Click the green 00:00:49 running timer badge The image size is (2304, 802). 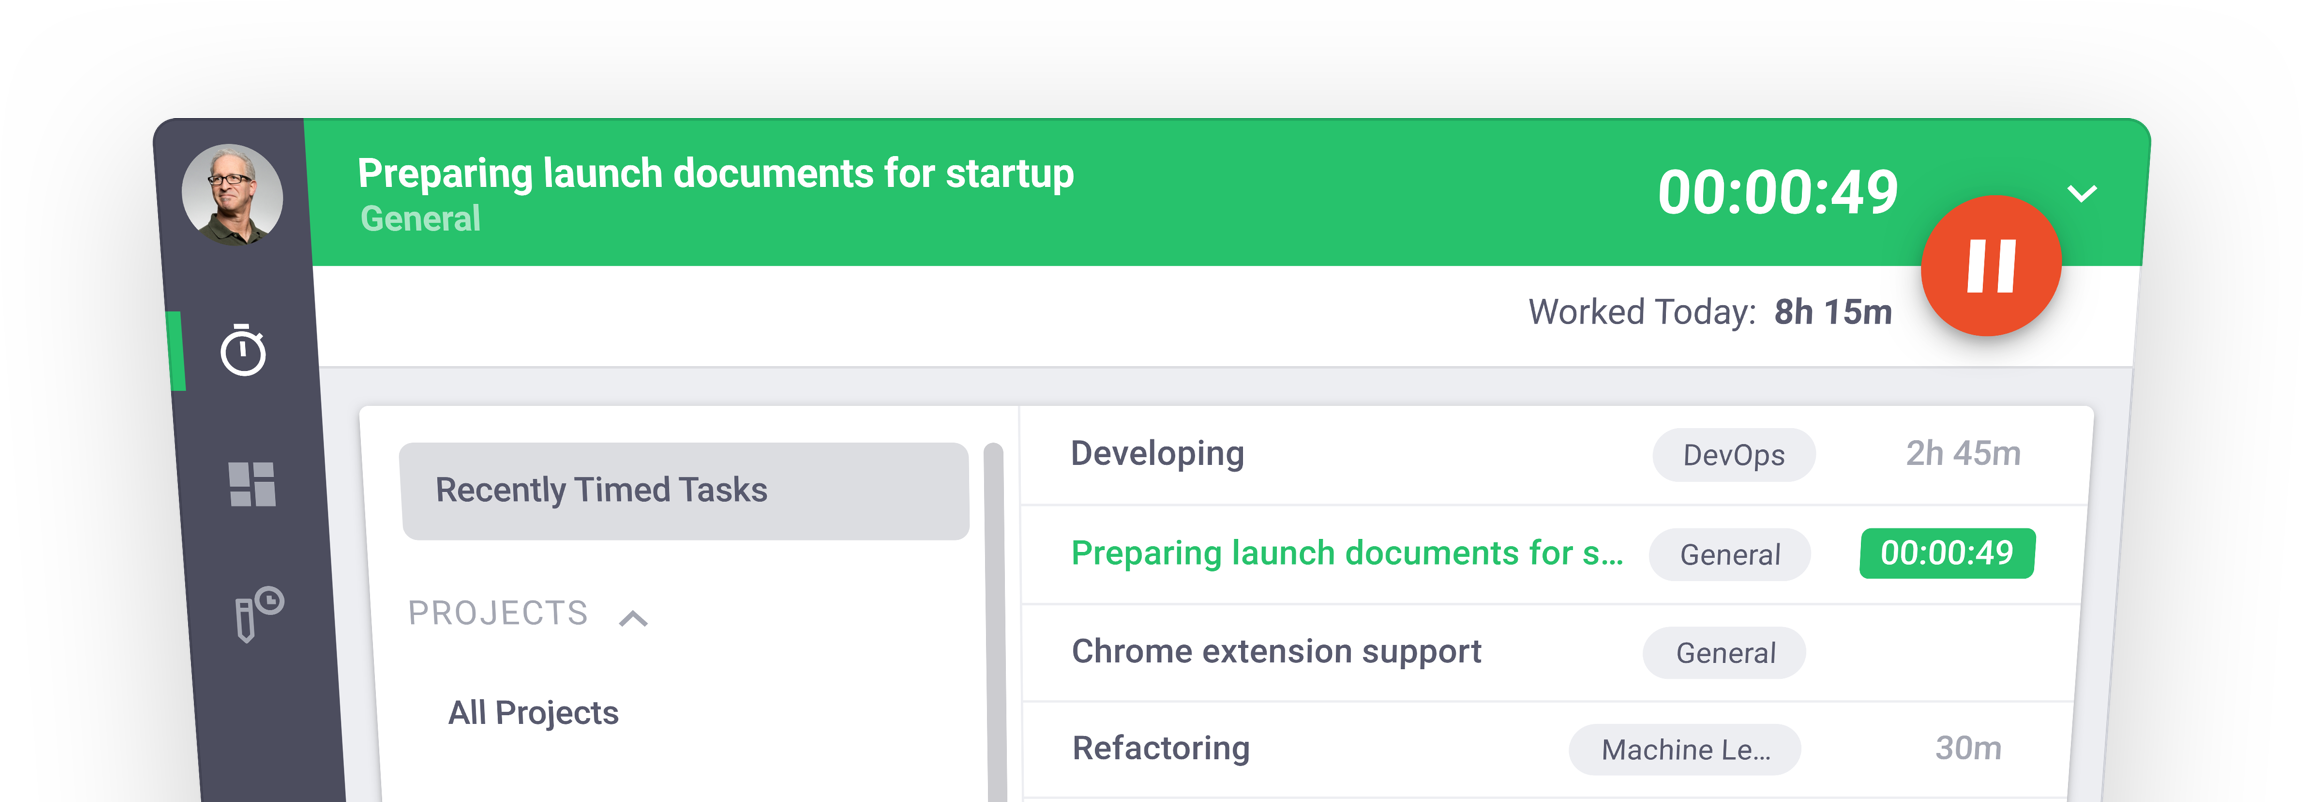click(x=1946, y=553)
